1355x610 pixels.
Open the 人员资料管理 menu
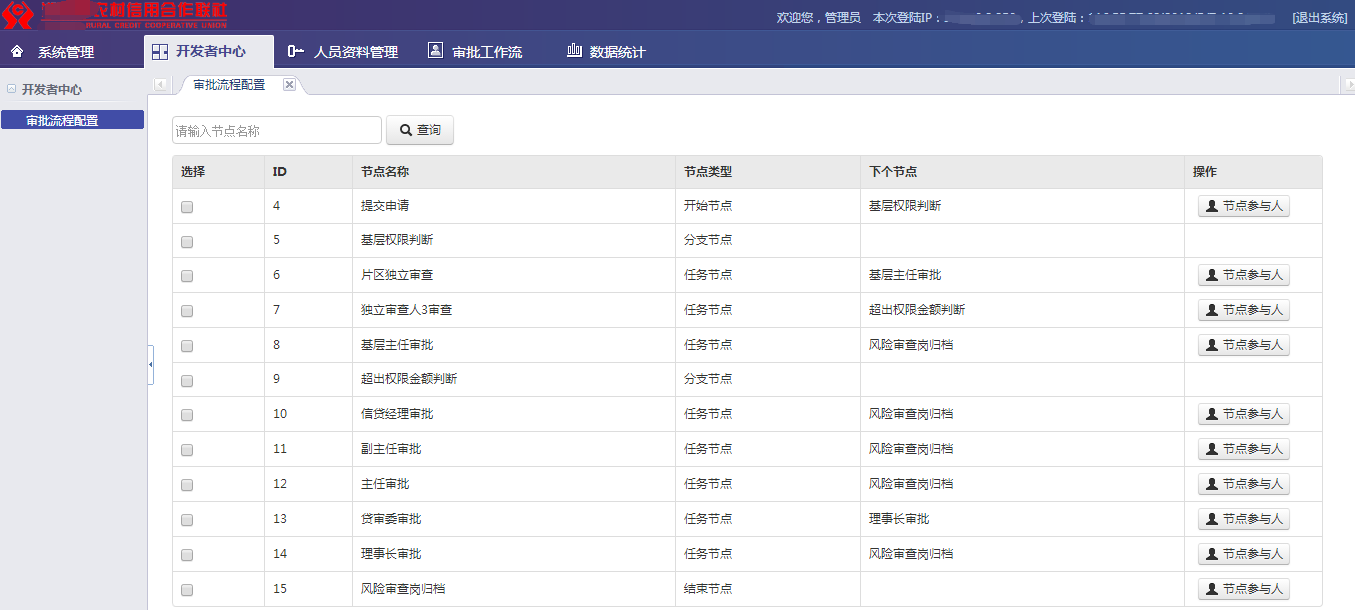pos(355,52)
